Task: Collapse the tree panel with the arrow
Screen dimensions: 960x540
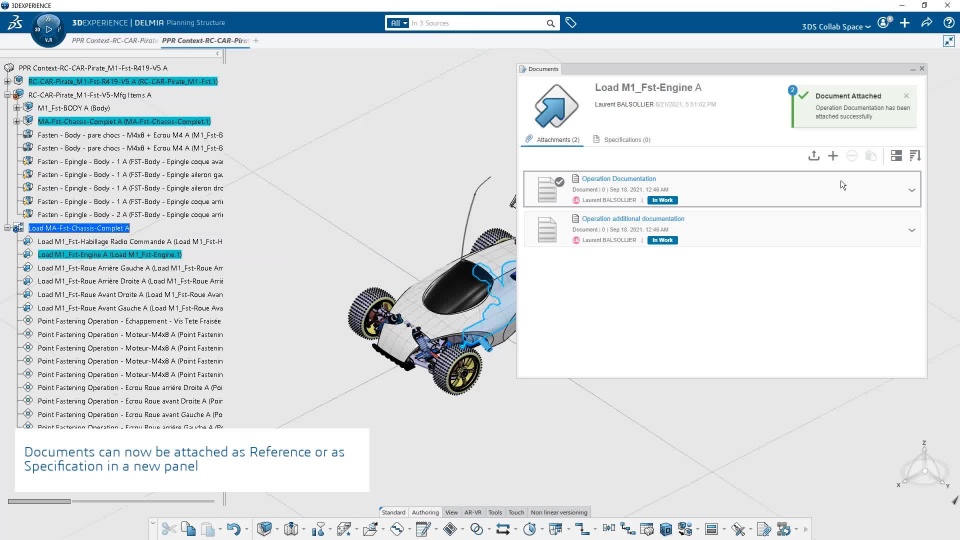Action: pos(218,54)
